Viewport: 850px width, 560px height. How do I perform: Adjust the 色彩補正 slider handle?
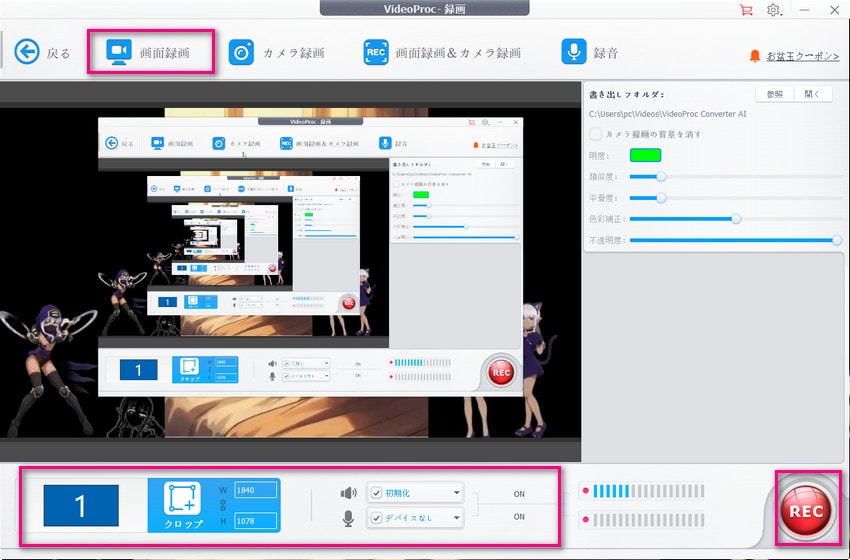pyautogui.click(x=736, y=219)
